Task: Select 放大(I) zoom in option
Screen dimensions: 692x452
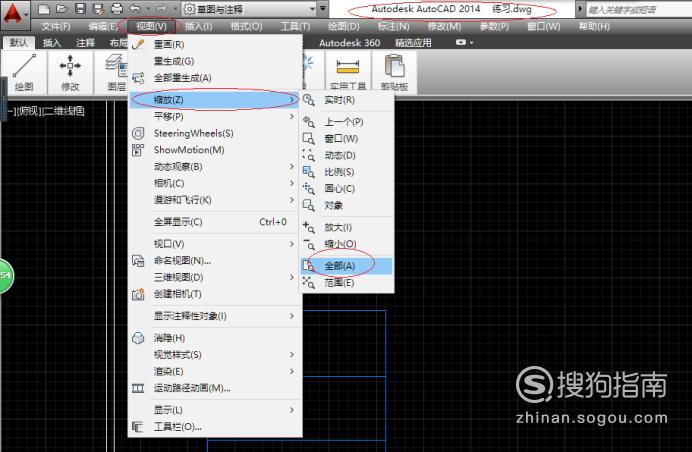Action: click(x=346, y=227)
